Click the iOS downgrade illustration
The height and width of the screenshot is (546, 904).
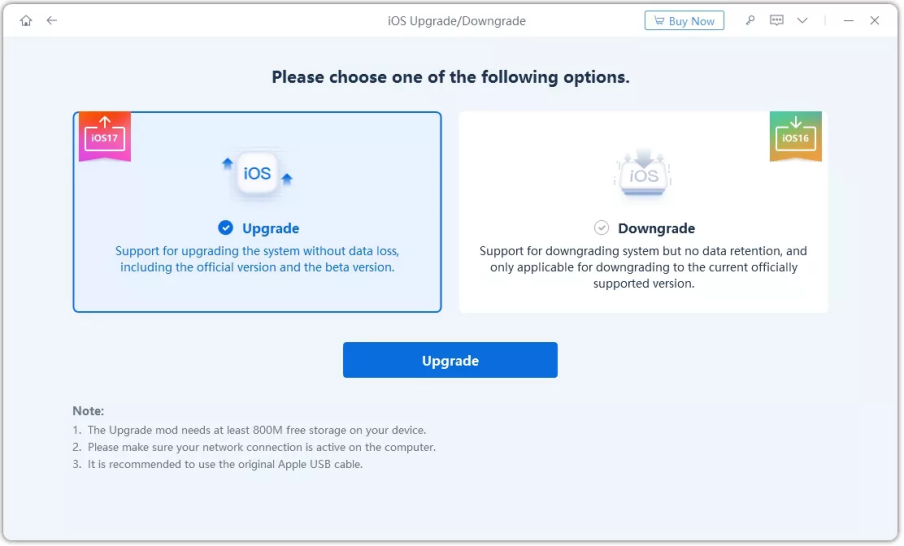pos(643,173)
